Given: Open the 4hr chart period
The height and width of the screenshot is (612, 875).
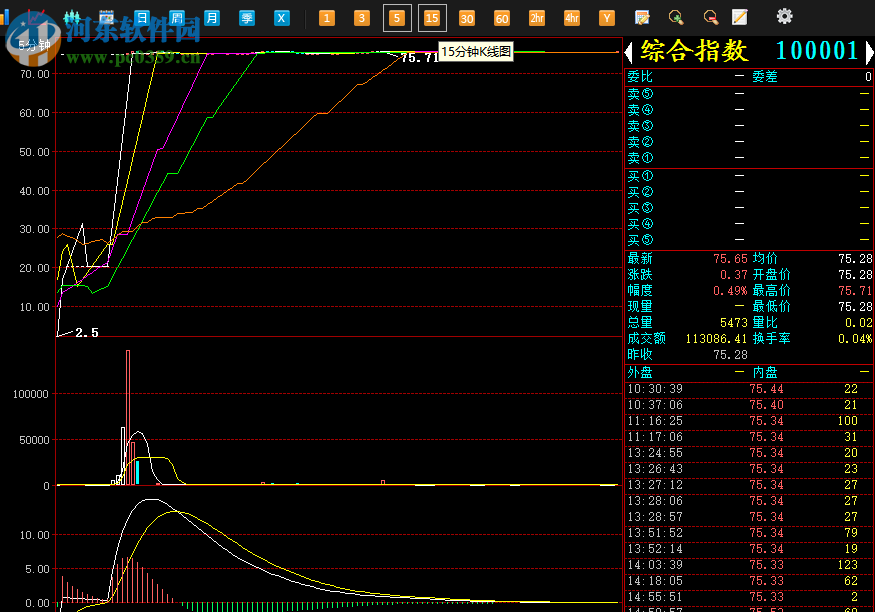Looking at the screenshot, I should click(x=572, y=17).
